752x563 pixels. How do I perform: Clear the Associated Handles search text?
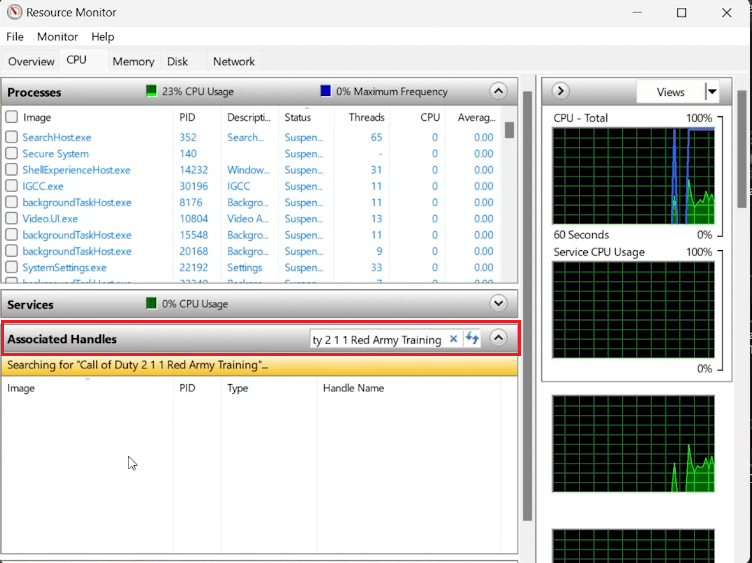tap(453, 339)
